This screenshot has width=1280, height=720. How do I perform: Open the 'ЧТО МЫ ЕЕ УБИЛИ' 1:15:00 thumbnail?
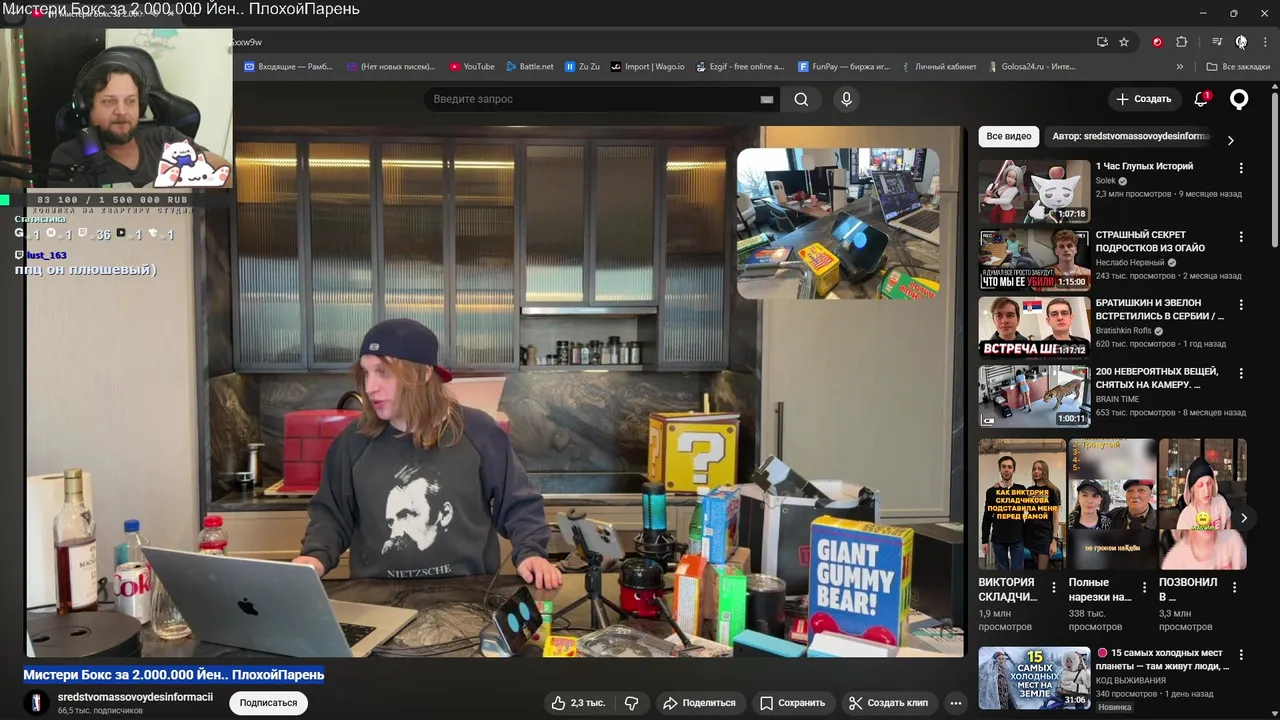pyautogui.click(x=1034, y=259)
